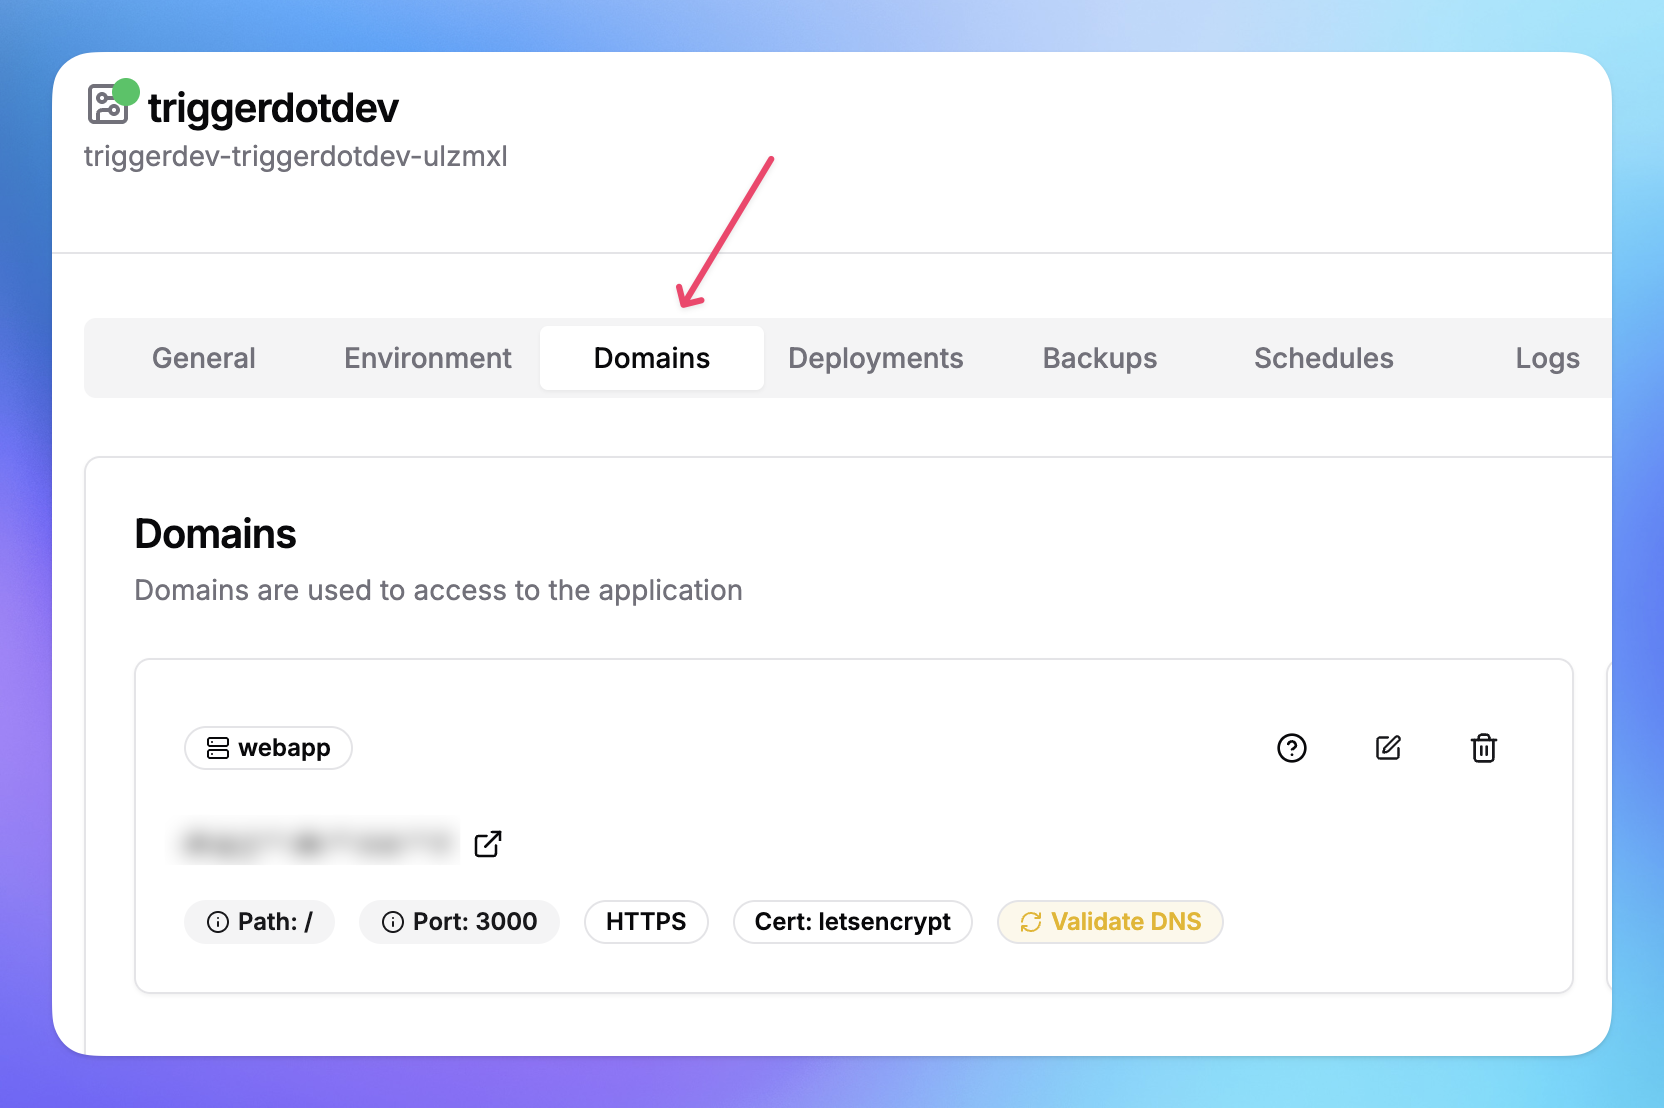Click the Validate DNS button
The width and height of the screenshot is (1664, 1108).
pos(1110,922)
